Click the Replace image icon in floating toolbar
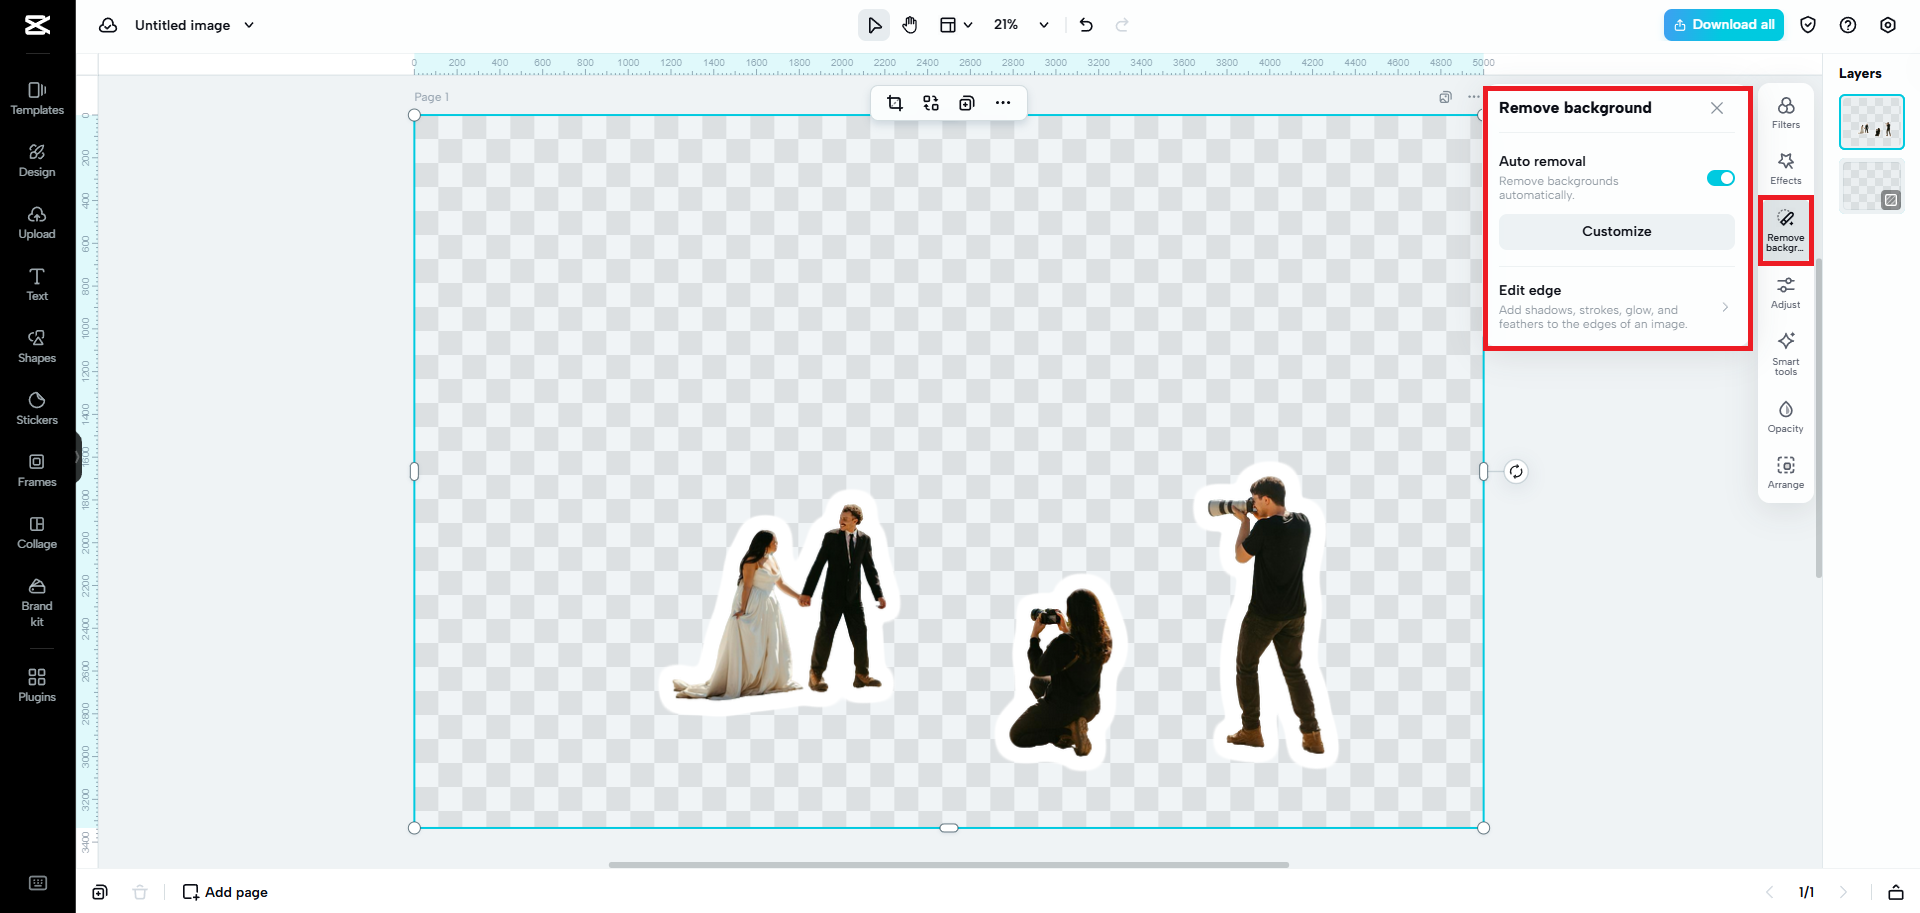This screenshot has width=1920, height=913. 930,102
